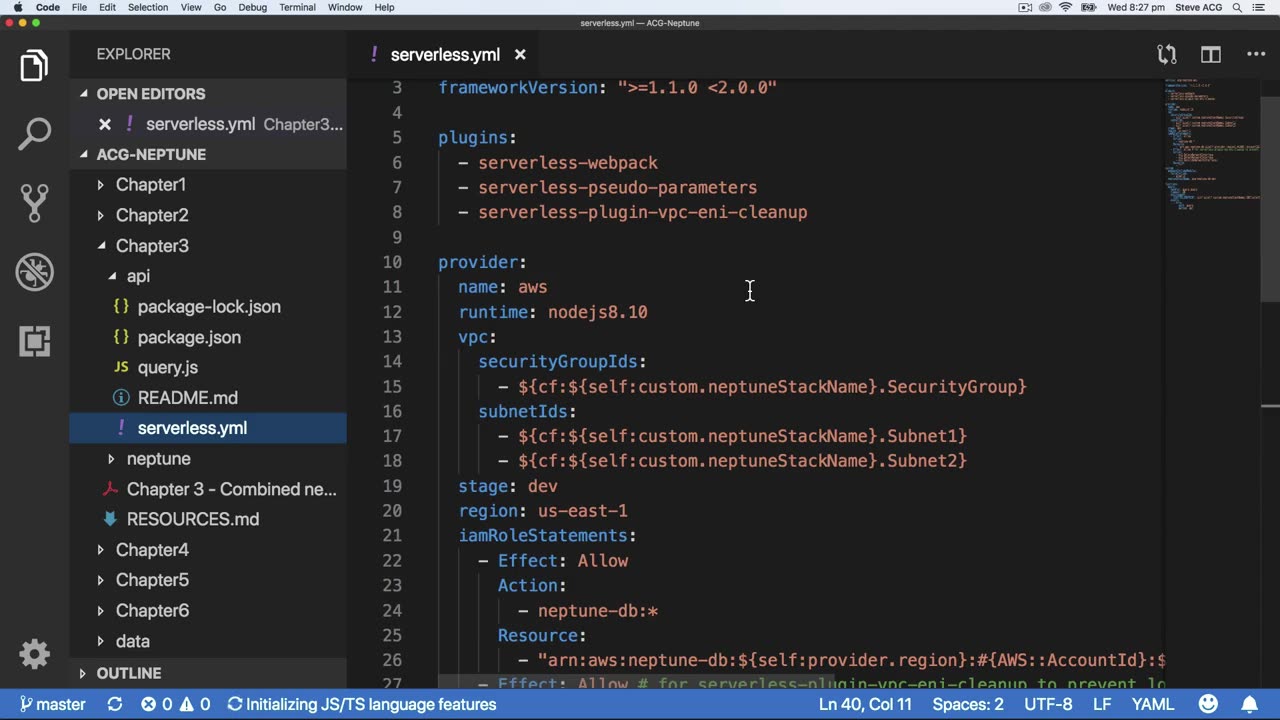The width and height of the screenshot is (1280, 720).
Task: Open the Selection menu
Action: pyautogui.click(x=148, y=7)
